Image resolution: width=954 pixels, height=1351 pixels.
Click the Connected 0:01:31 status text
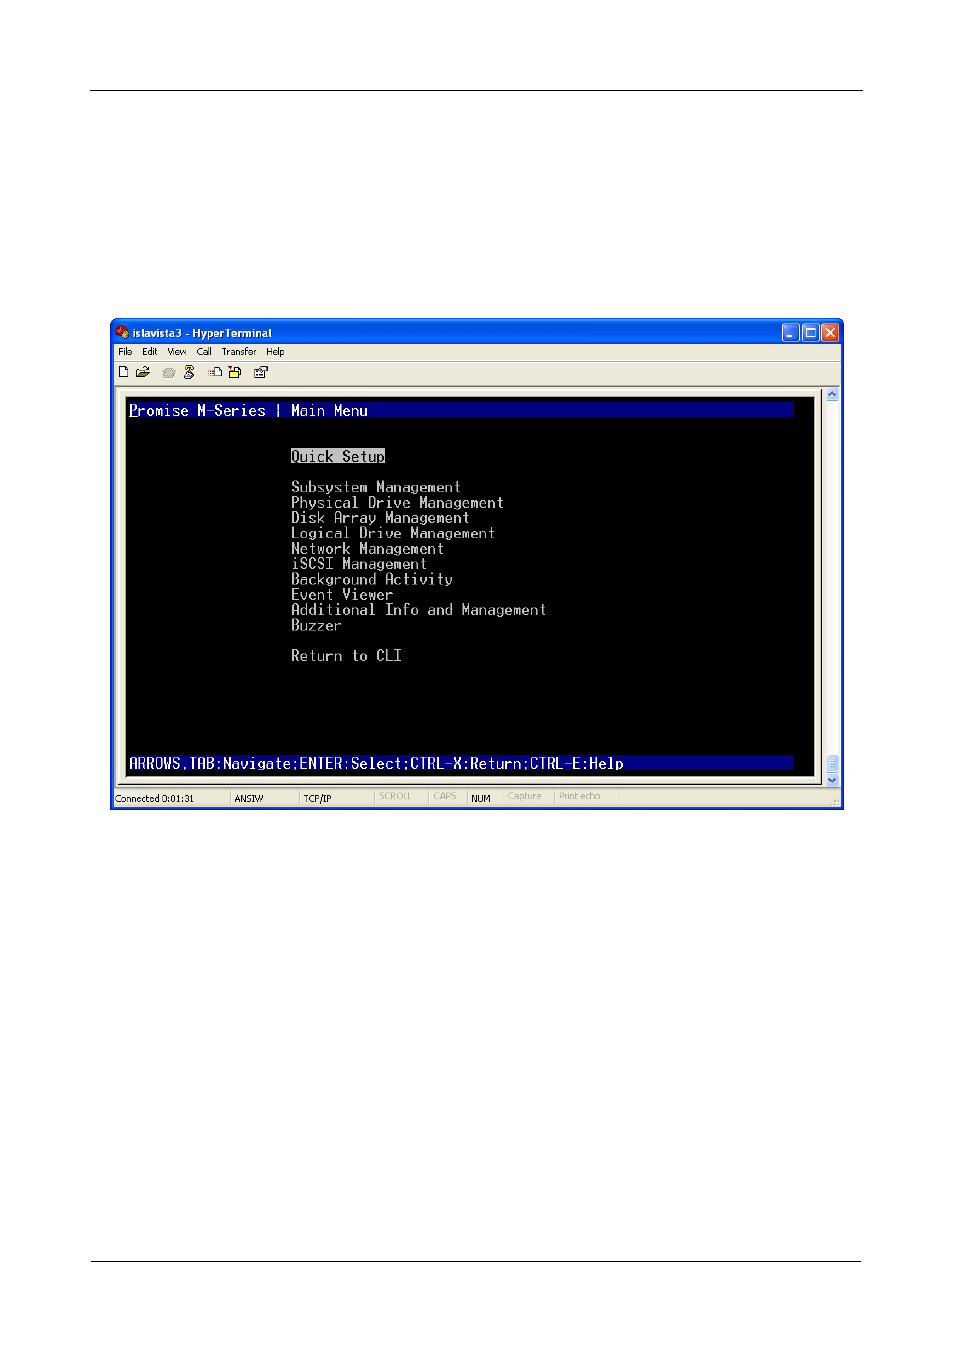point(155,798)
